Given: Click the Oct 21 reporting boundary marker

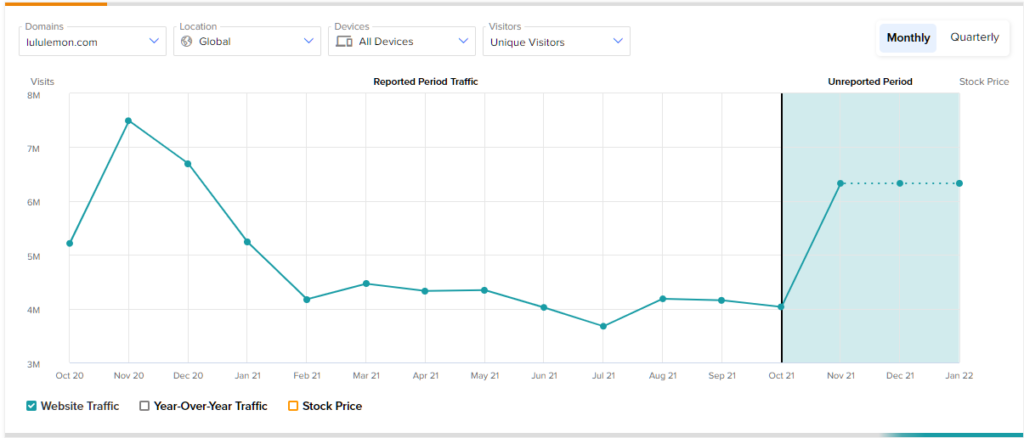Looking at the screenshot, I should click(x=781, y=307).
